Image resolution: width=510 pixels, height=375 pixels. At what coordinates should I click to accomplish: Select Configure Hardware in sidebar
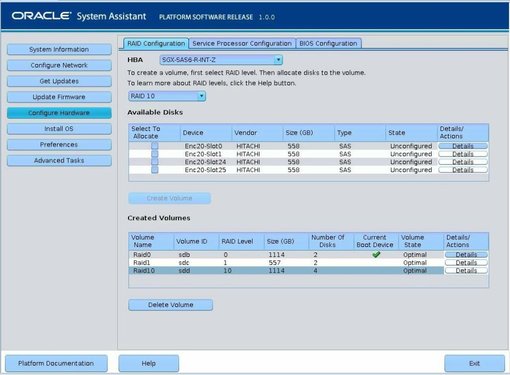59,113
